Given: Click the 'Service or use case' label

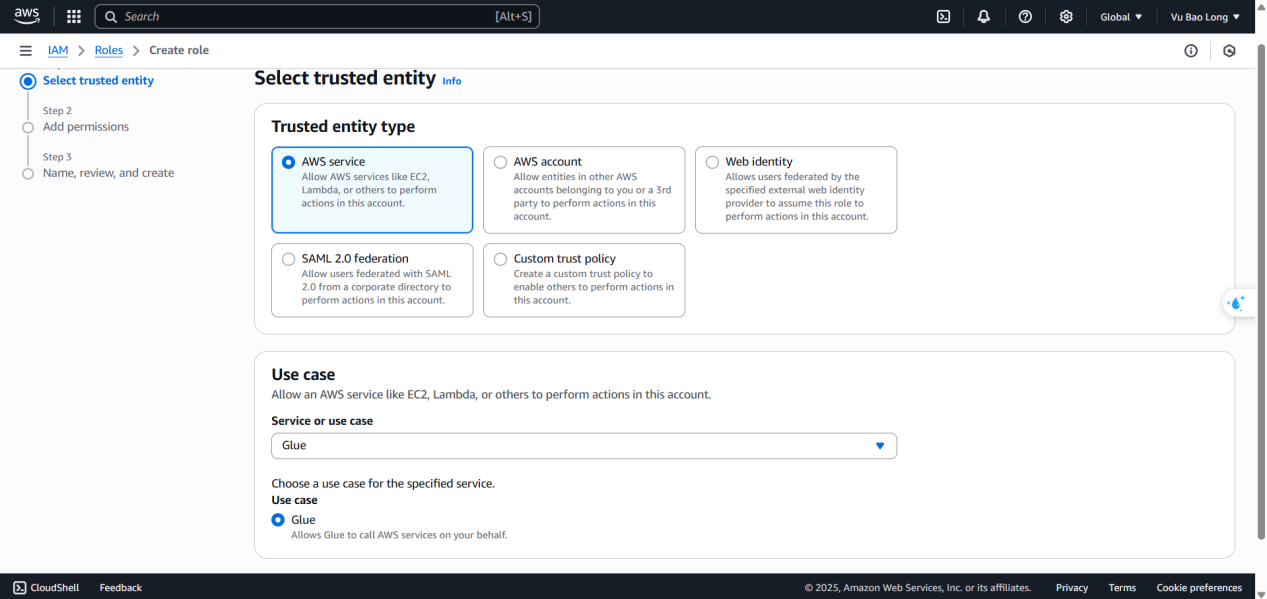Looking at the screenshot, I should [x=322, y=421].
